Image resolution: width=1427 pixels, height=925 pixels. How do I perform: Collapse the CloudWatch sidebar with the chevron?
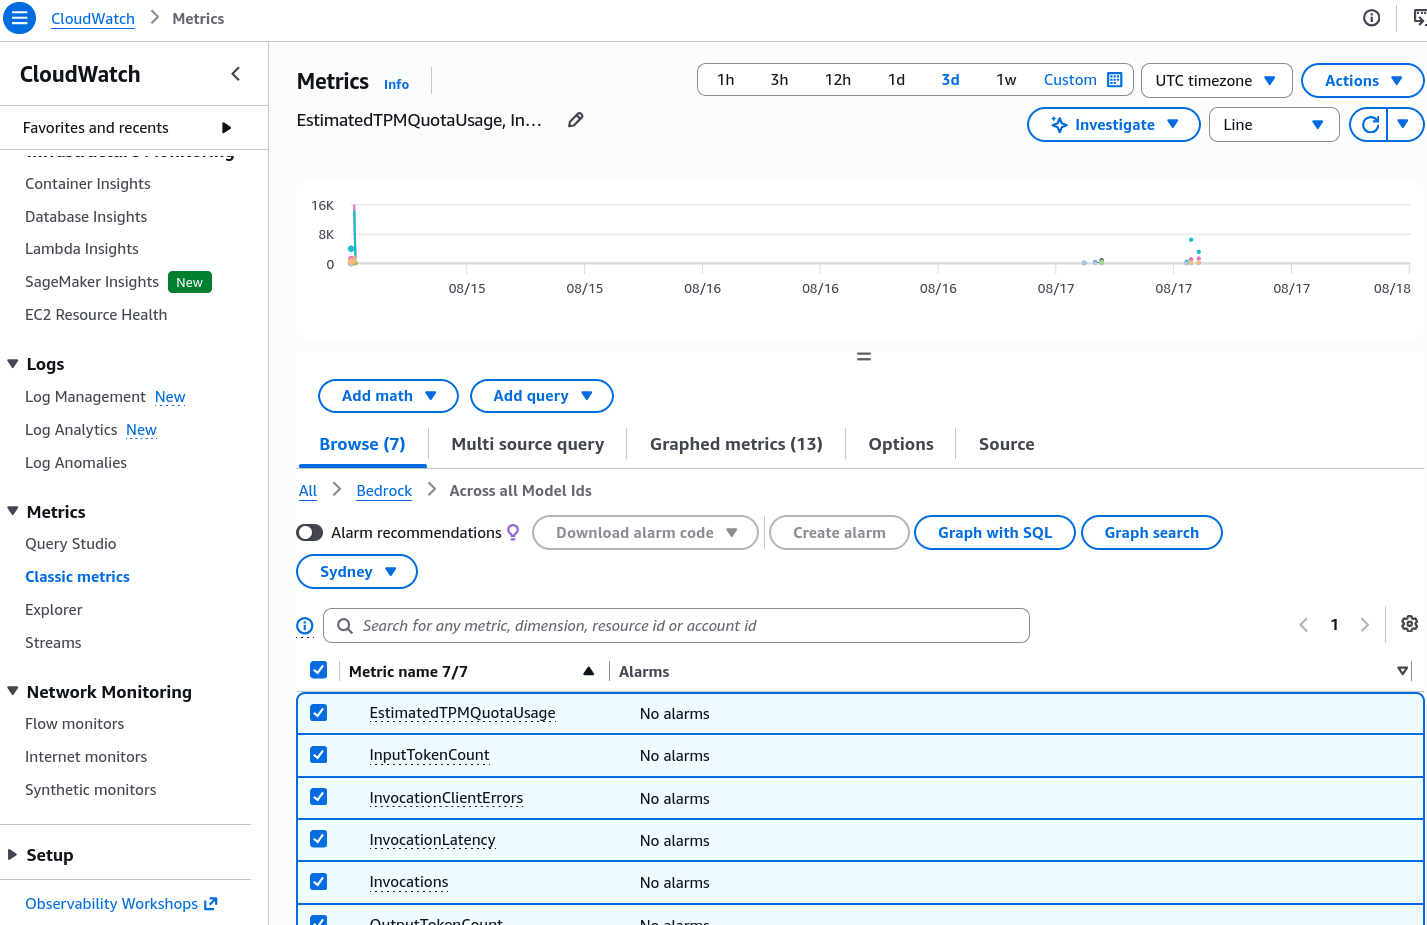pos(236,74)
